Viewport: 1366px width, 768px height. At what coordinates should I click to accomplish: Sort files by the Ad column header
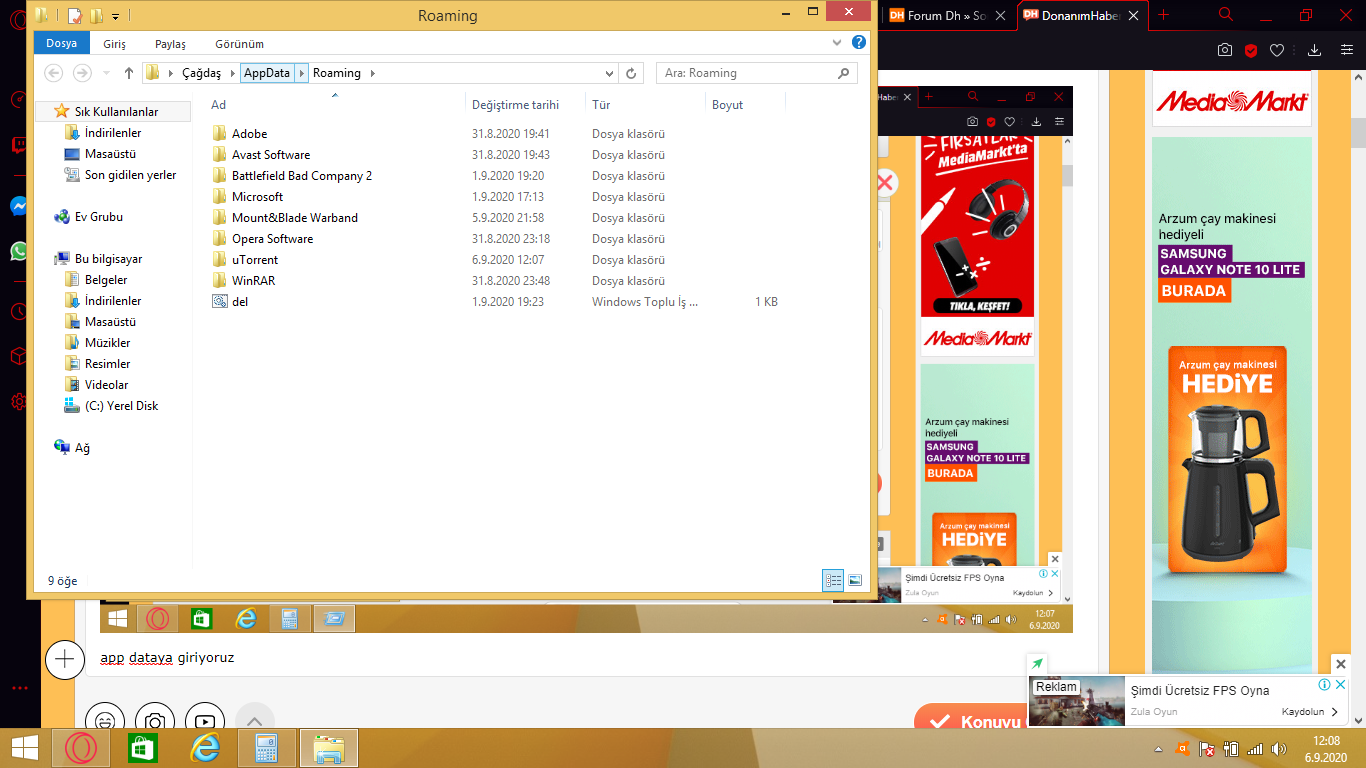[x=335, y=105]
